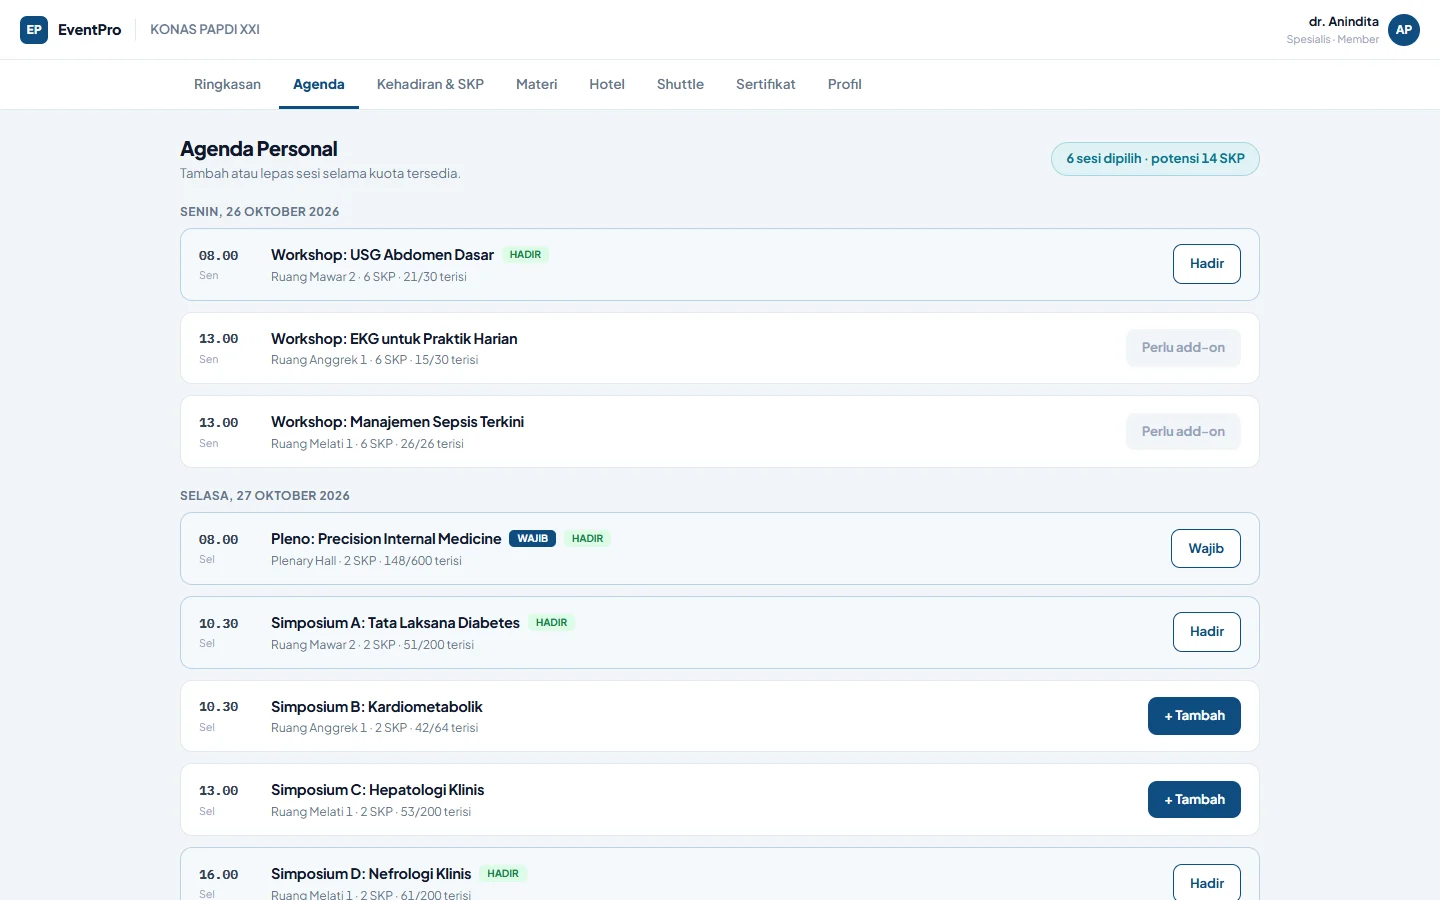Click the EventPro EP logo icon
This screenshot has height=900, width=1440.
point(34,30)
